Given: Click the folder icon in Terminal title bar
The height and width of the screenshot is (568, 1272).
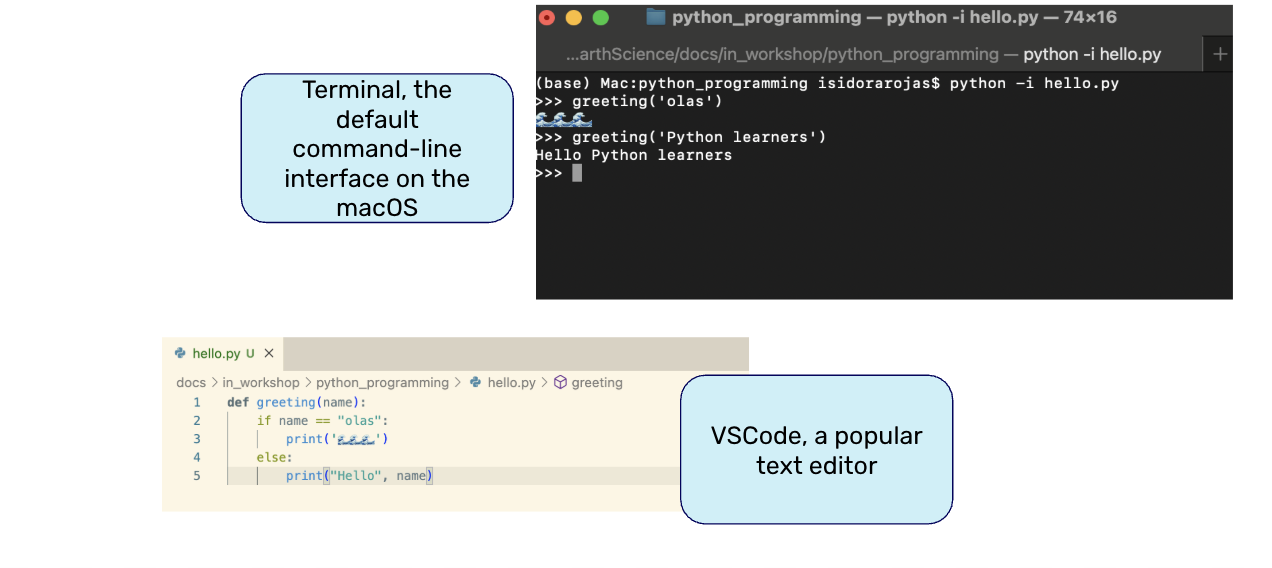Looking at the screenshot, I should pos(656,17).
